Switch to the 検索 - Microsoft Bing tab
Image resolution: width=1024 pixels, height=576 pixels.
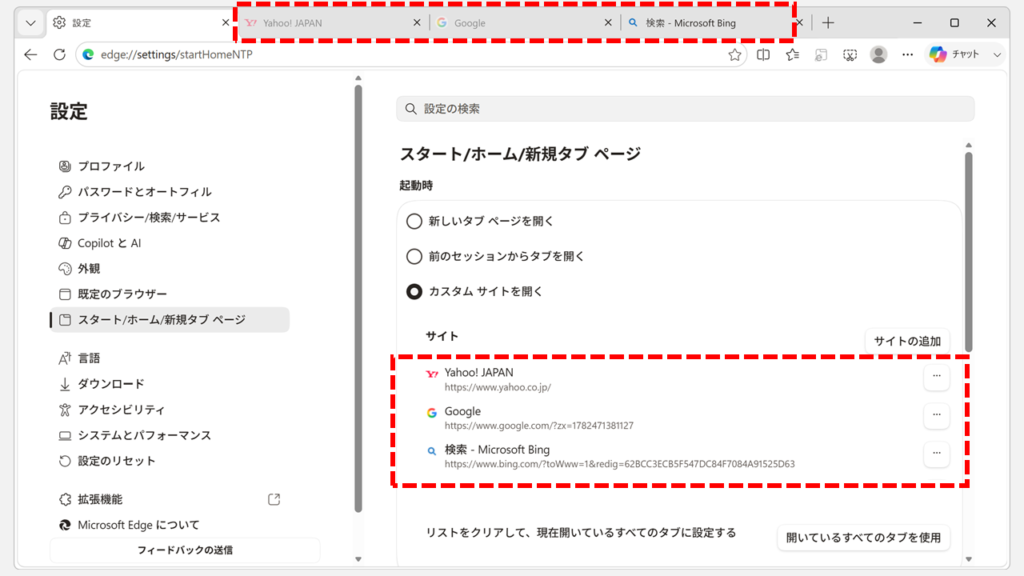(714, 23)
